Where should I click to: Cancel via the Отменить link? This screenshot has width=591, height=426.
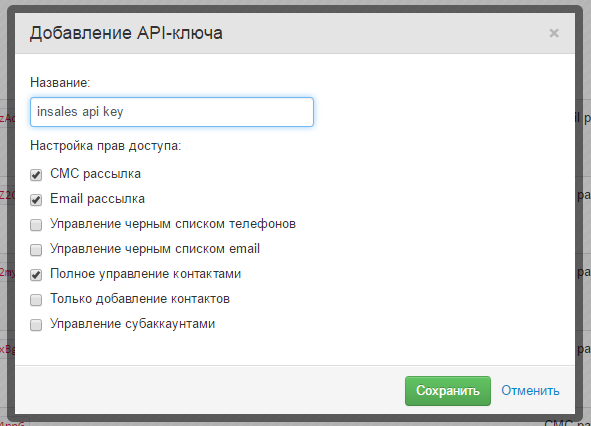coord(530,391)
